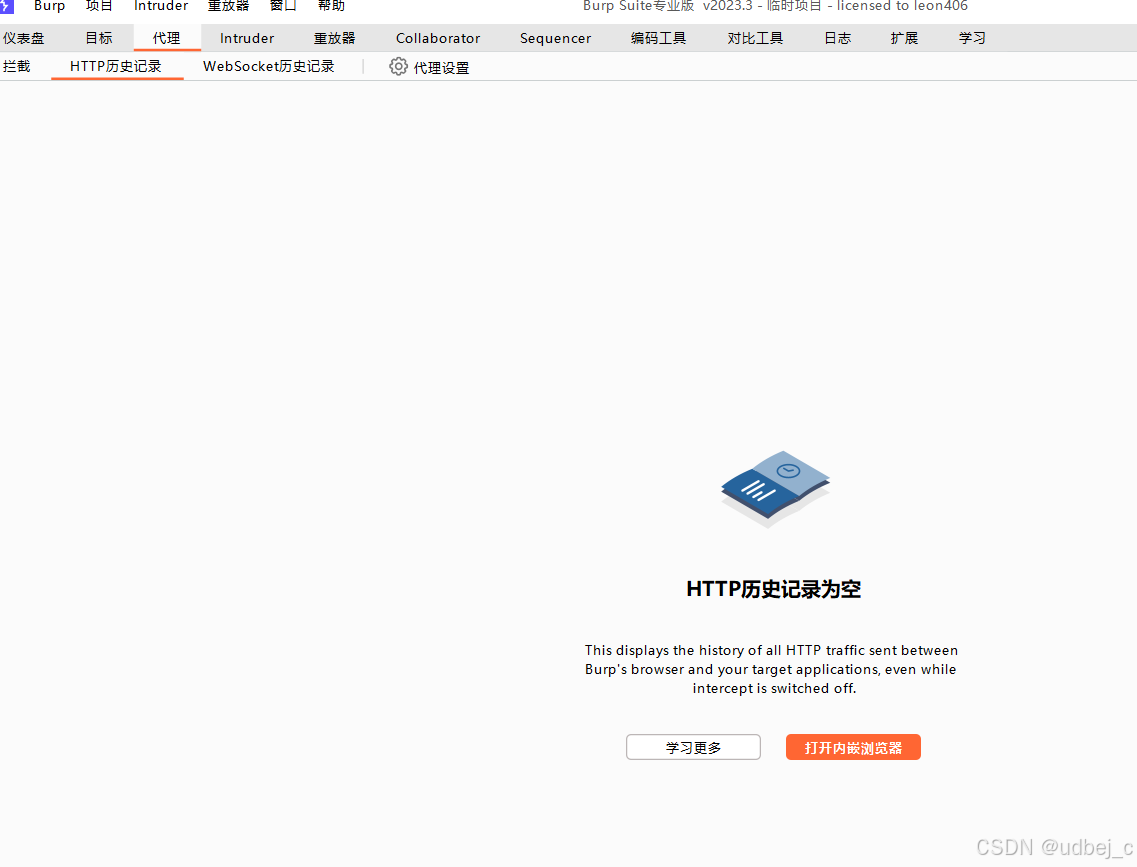
Task: Open the 帮助 menu
Action: (x=331, y=6)
